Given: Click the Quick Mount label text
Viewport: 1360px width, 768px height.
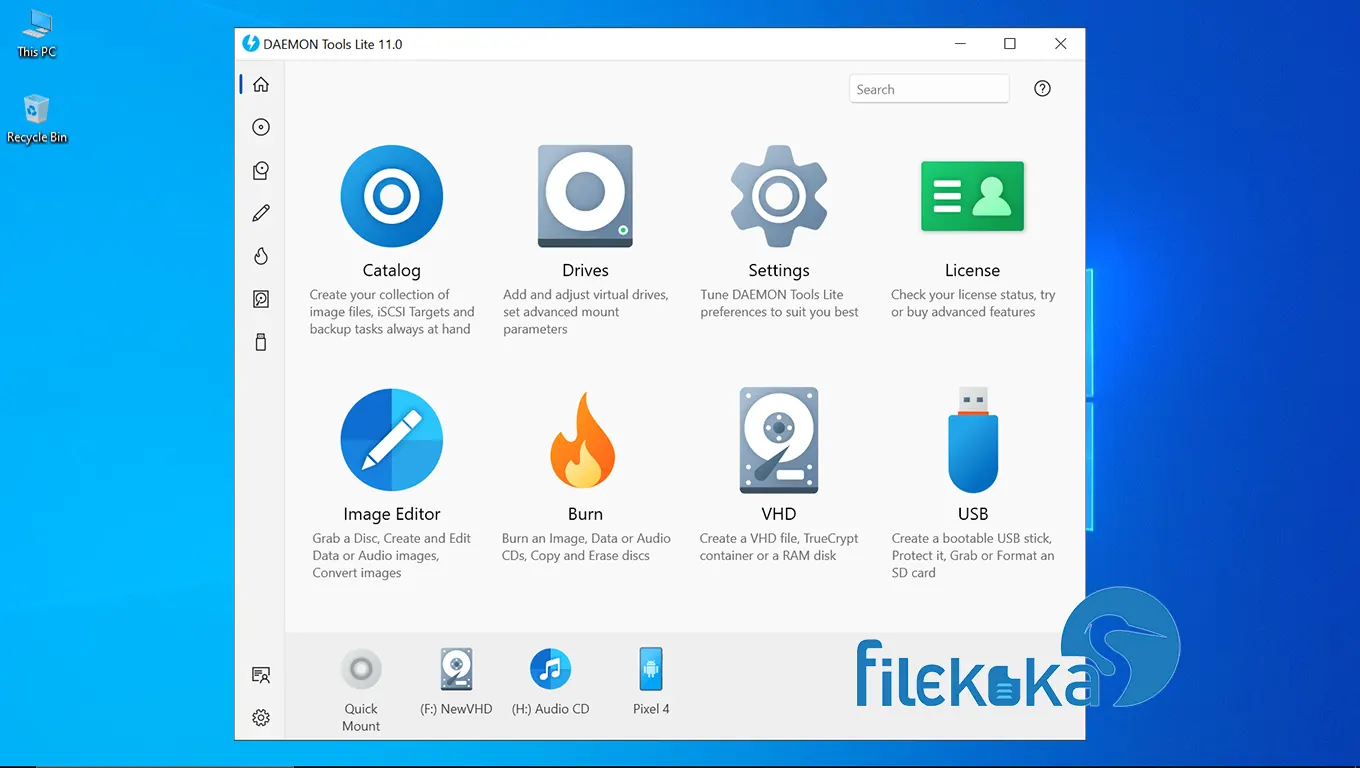Looking at the screenshot, I should point(361,717).
